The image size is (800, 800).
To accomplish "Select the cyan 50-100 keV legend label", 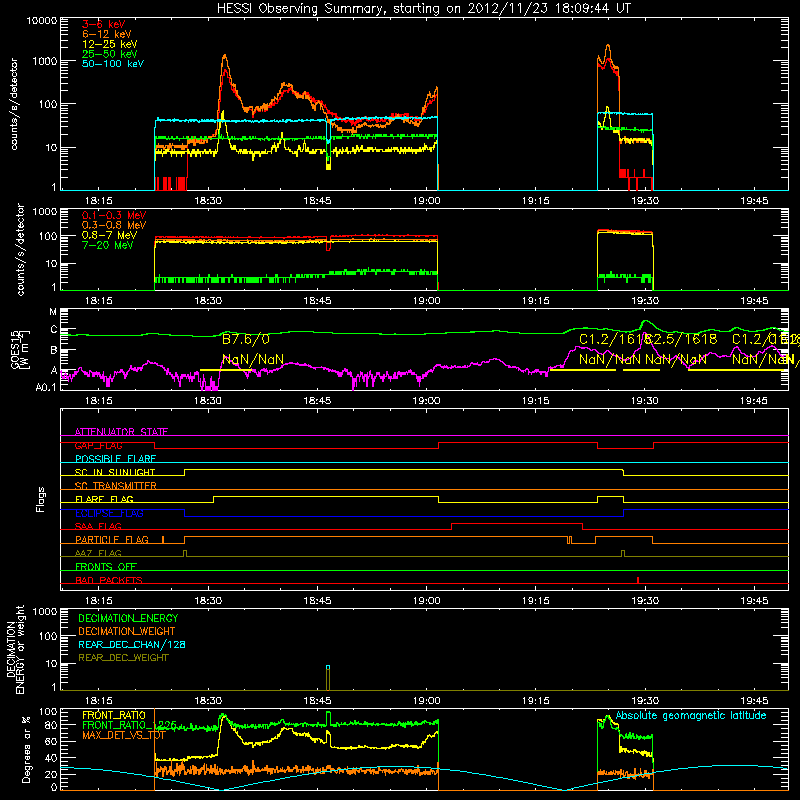I will (113, 64).
